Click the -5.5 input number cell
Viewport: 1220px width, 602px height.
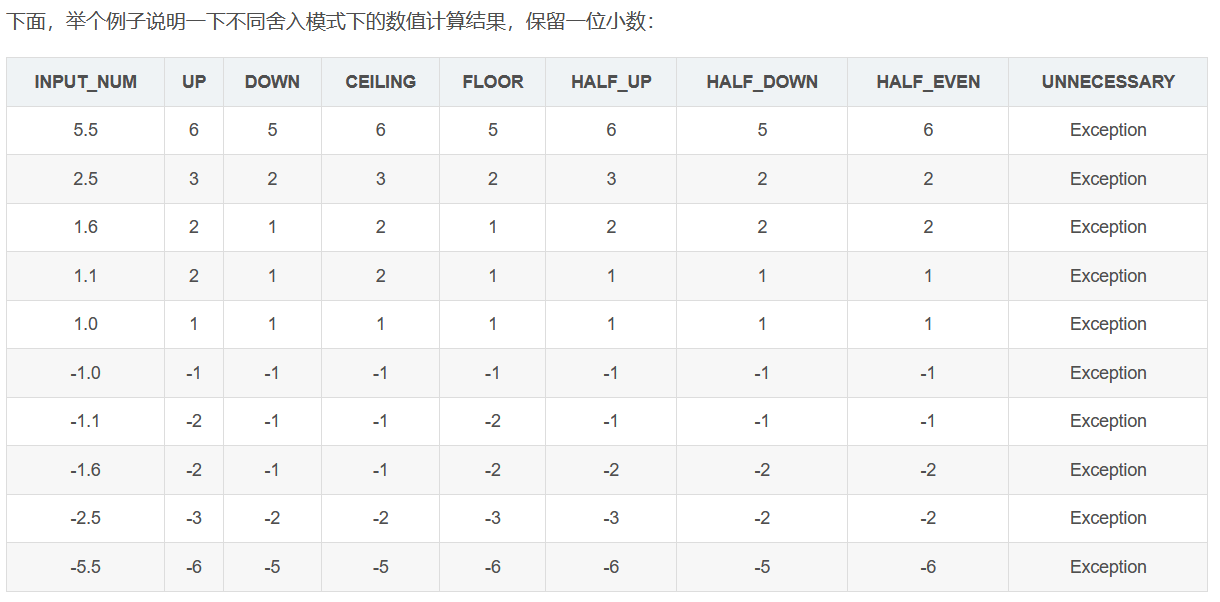[85, 567]
